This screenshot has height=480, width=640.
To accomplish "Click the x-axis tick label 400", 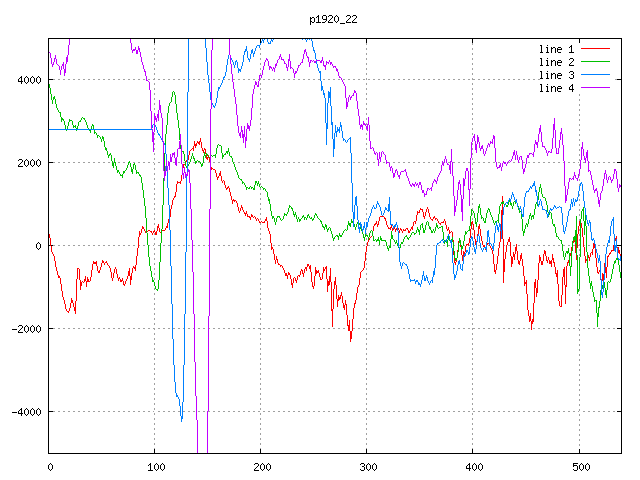I will tap(473, 467).
